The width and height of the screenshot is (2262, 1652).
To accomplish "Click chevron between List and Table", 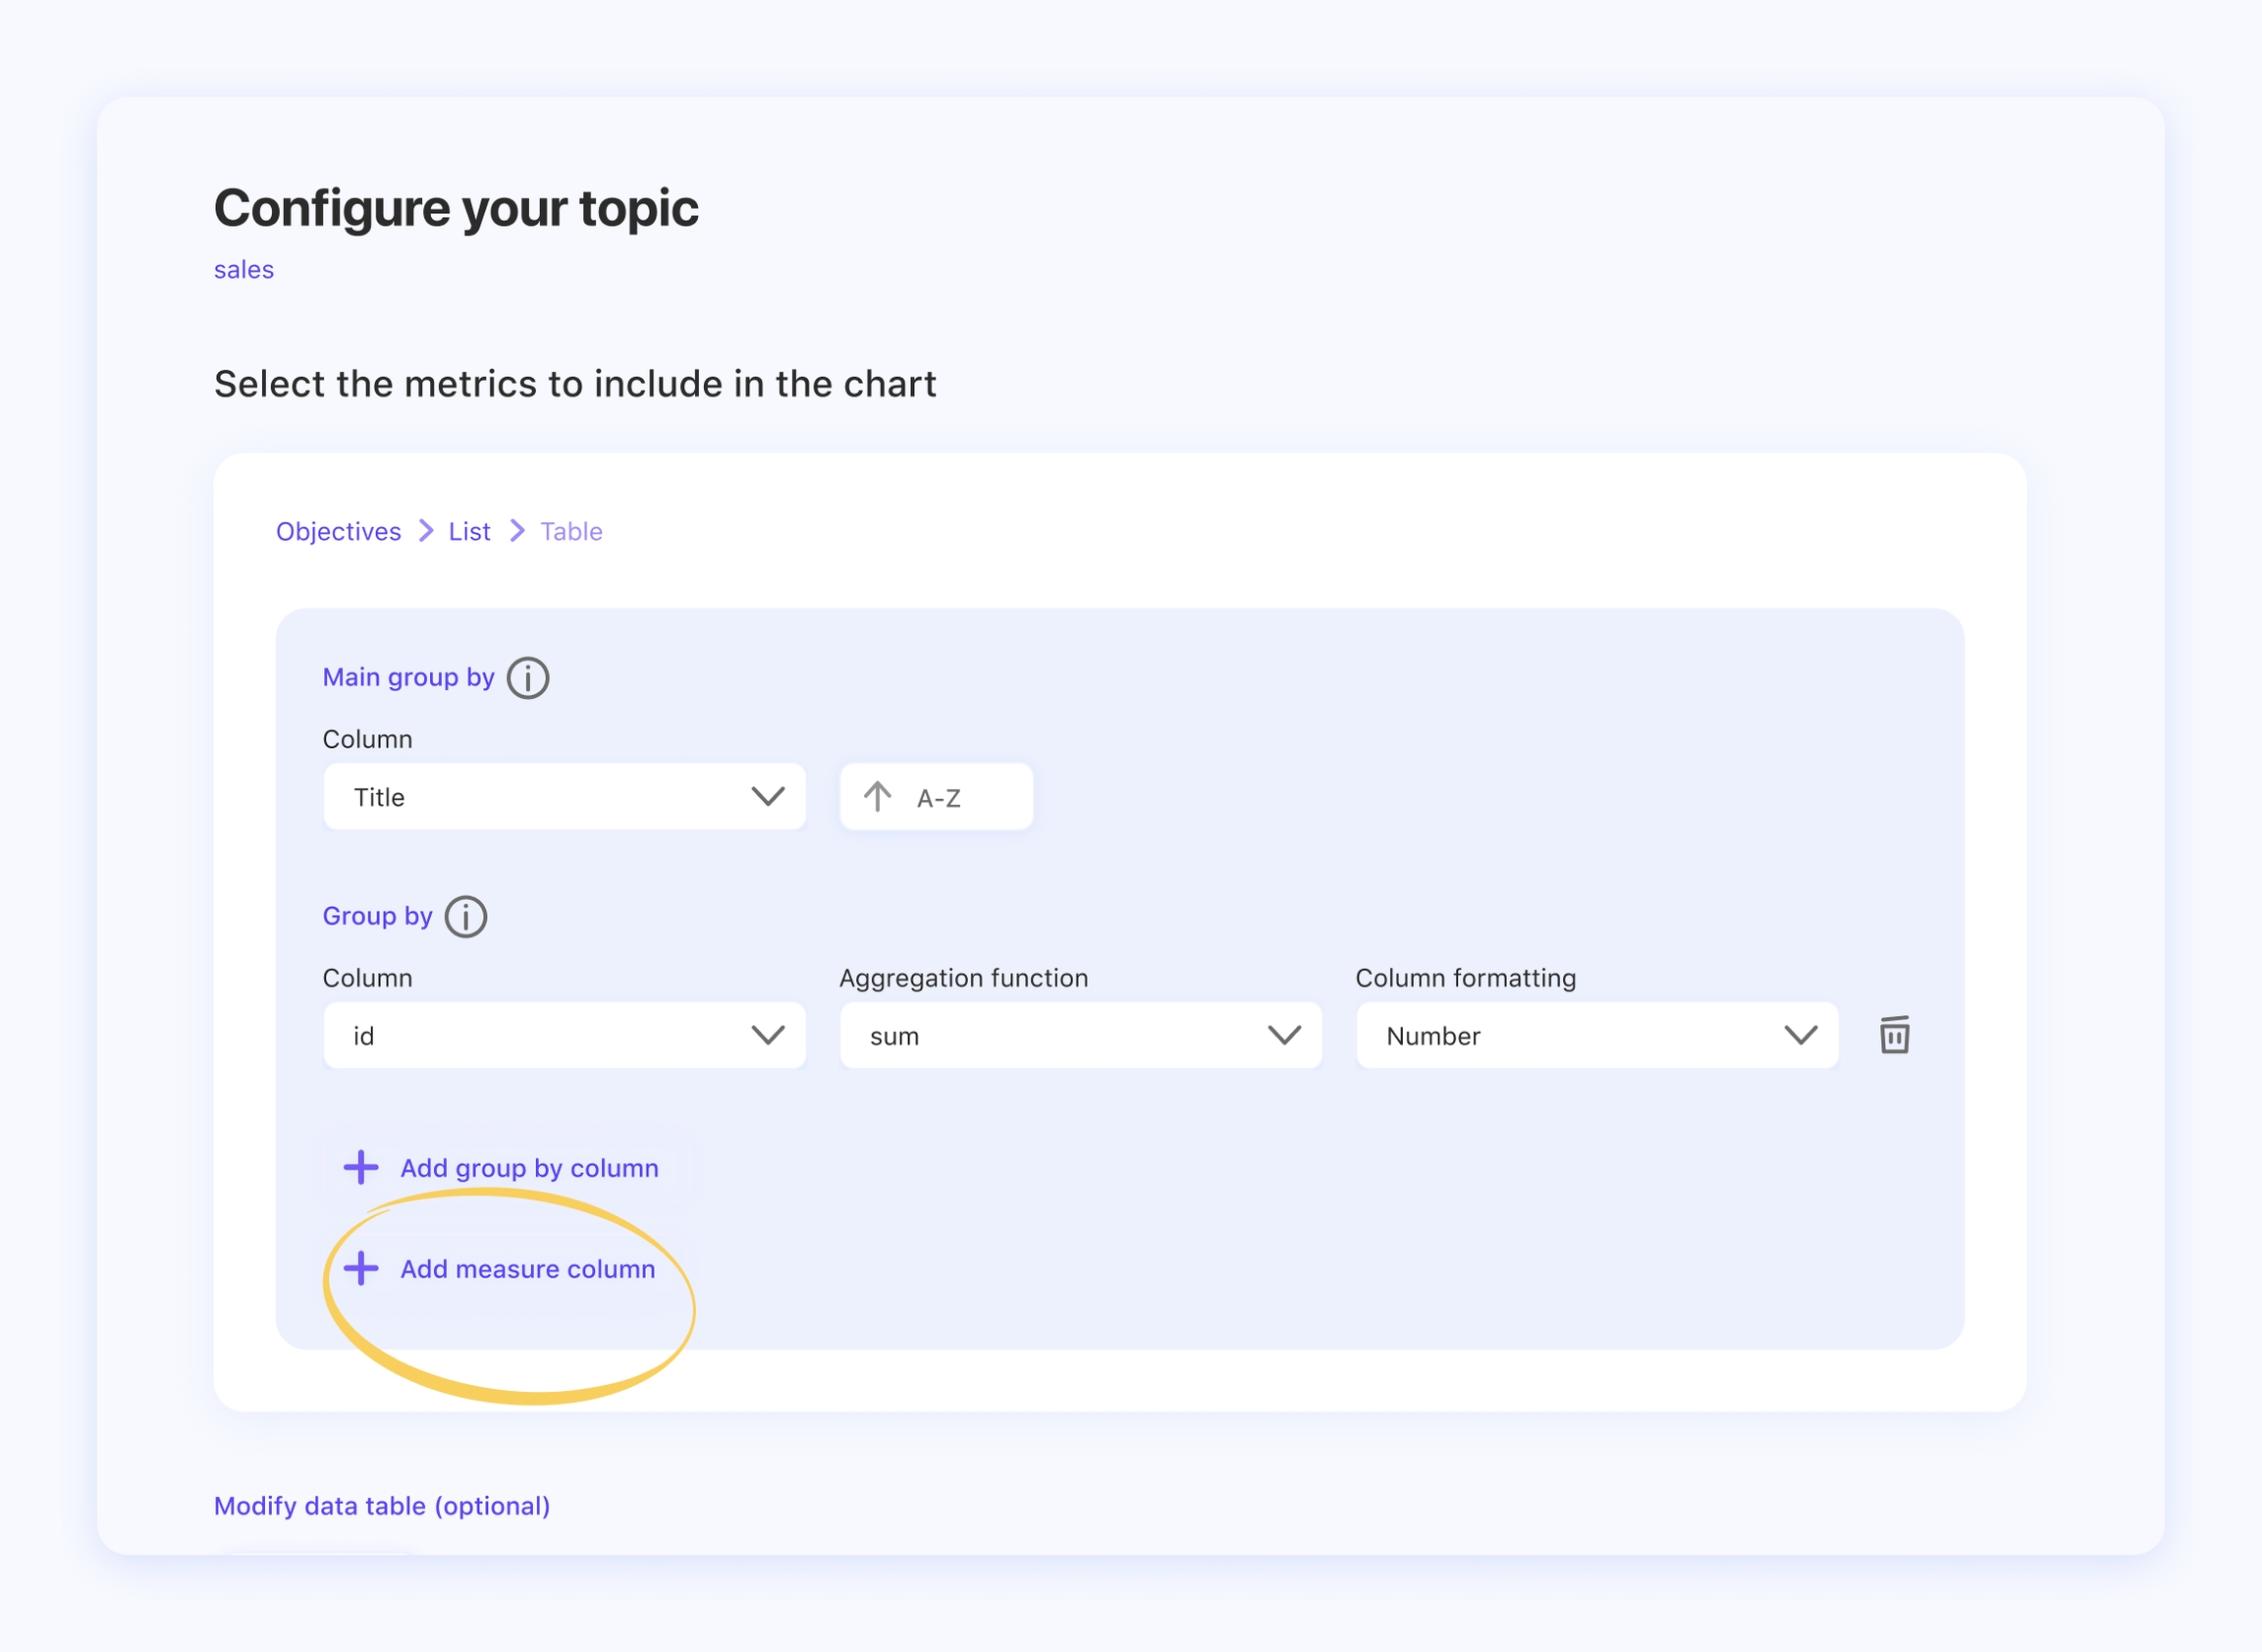I will (517, 530).
